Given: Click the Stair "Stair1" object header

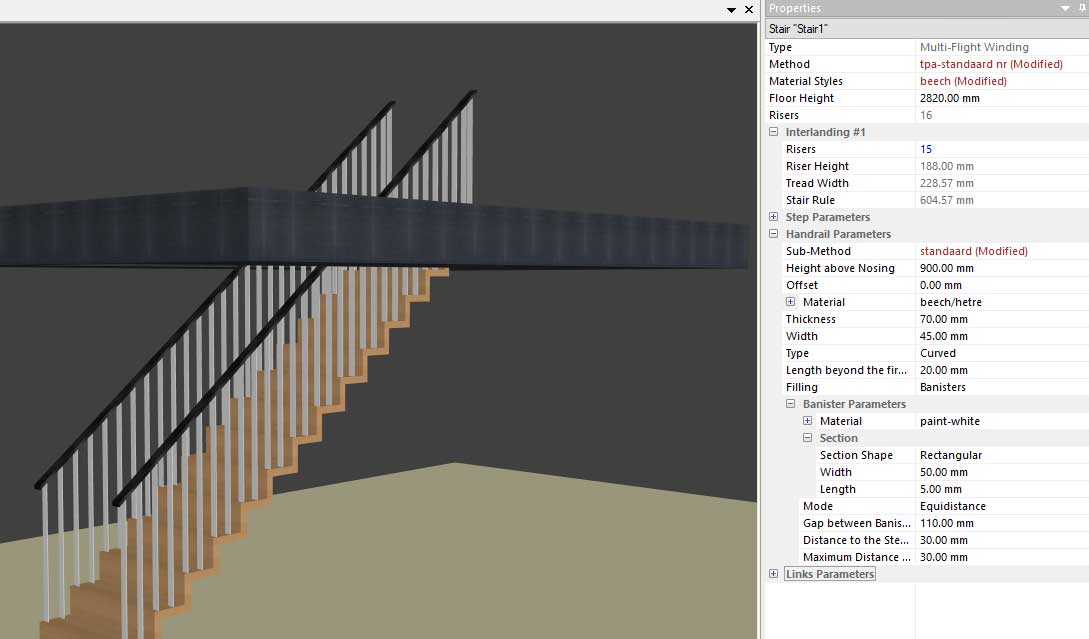Looking at the screenshot, I should [x=926, y=28].
